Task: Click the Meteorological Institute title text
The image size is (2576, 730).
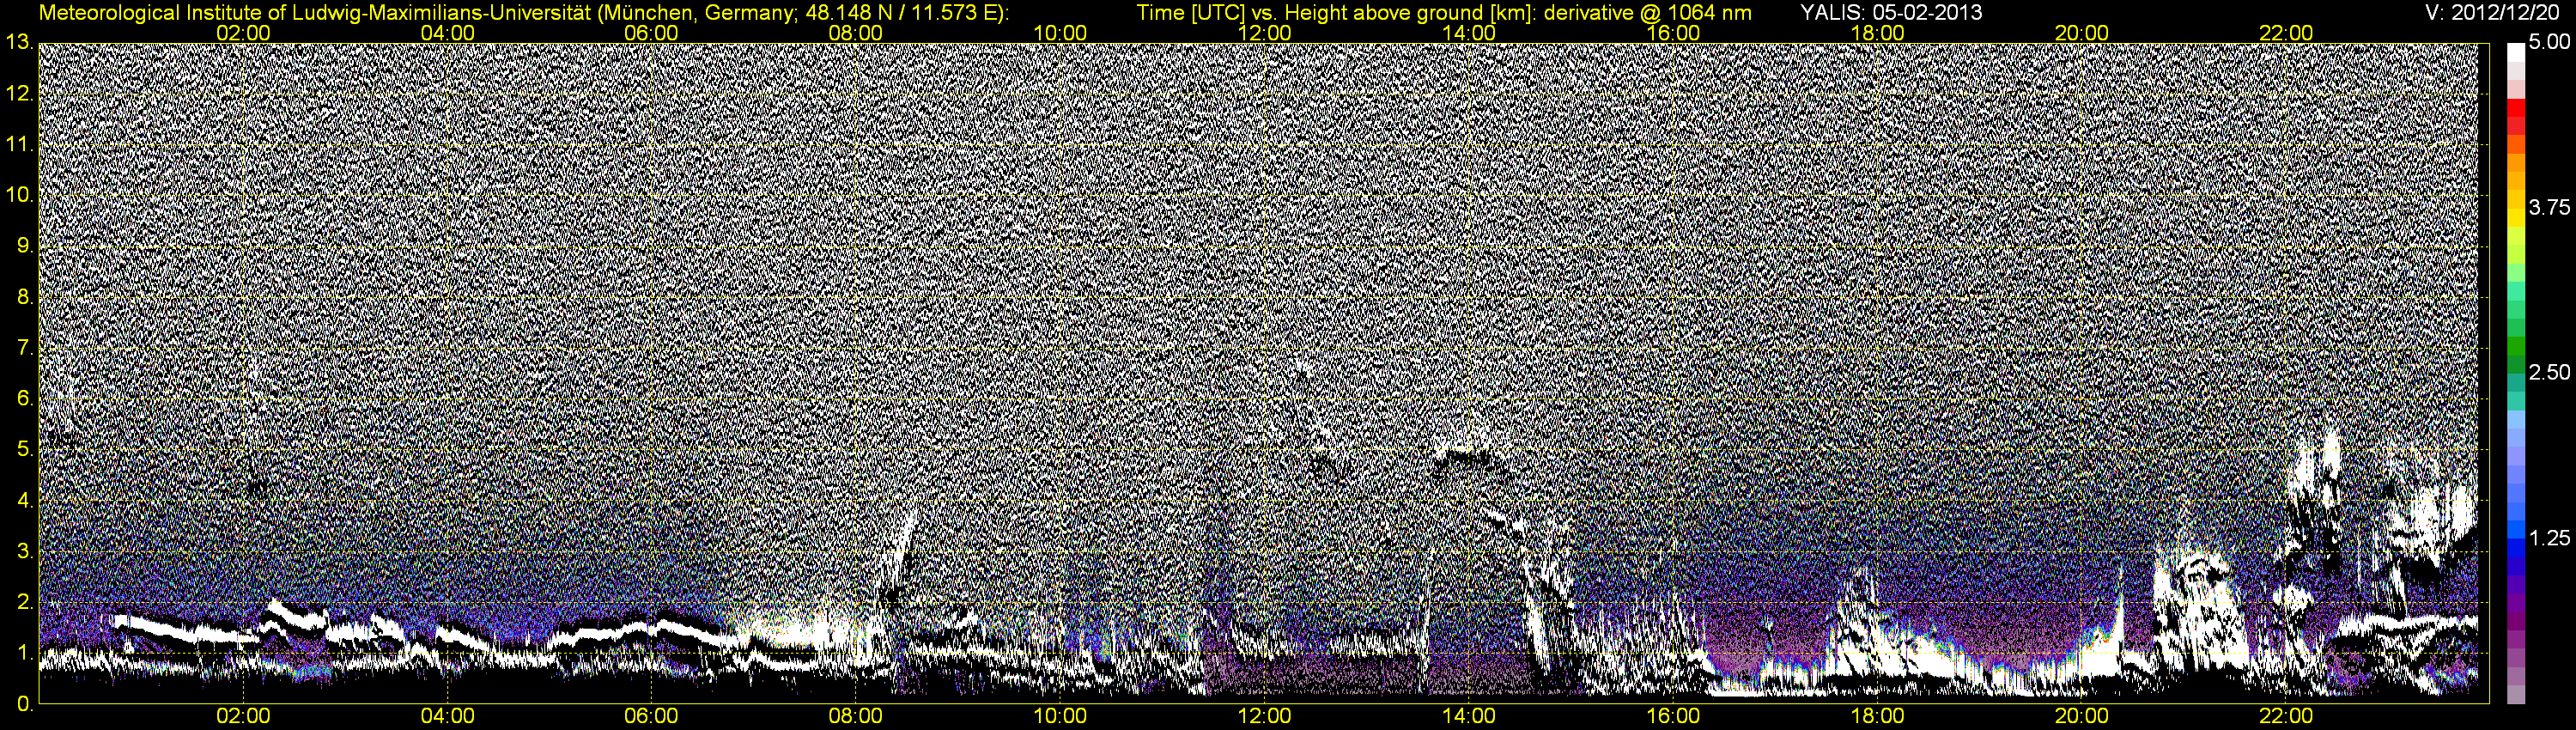Action: pyautogui.click(x=523, y=13)
